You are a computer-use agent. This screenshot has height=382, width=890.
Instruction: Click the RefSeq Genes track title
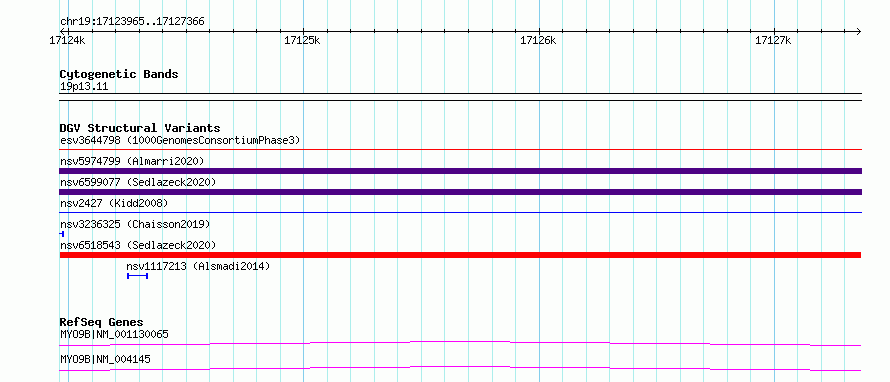click(x=102, y=322)
